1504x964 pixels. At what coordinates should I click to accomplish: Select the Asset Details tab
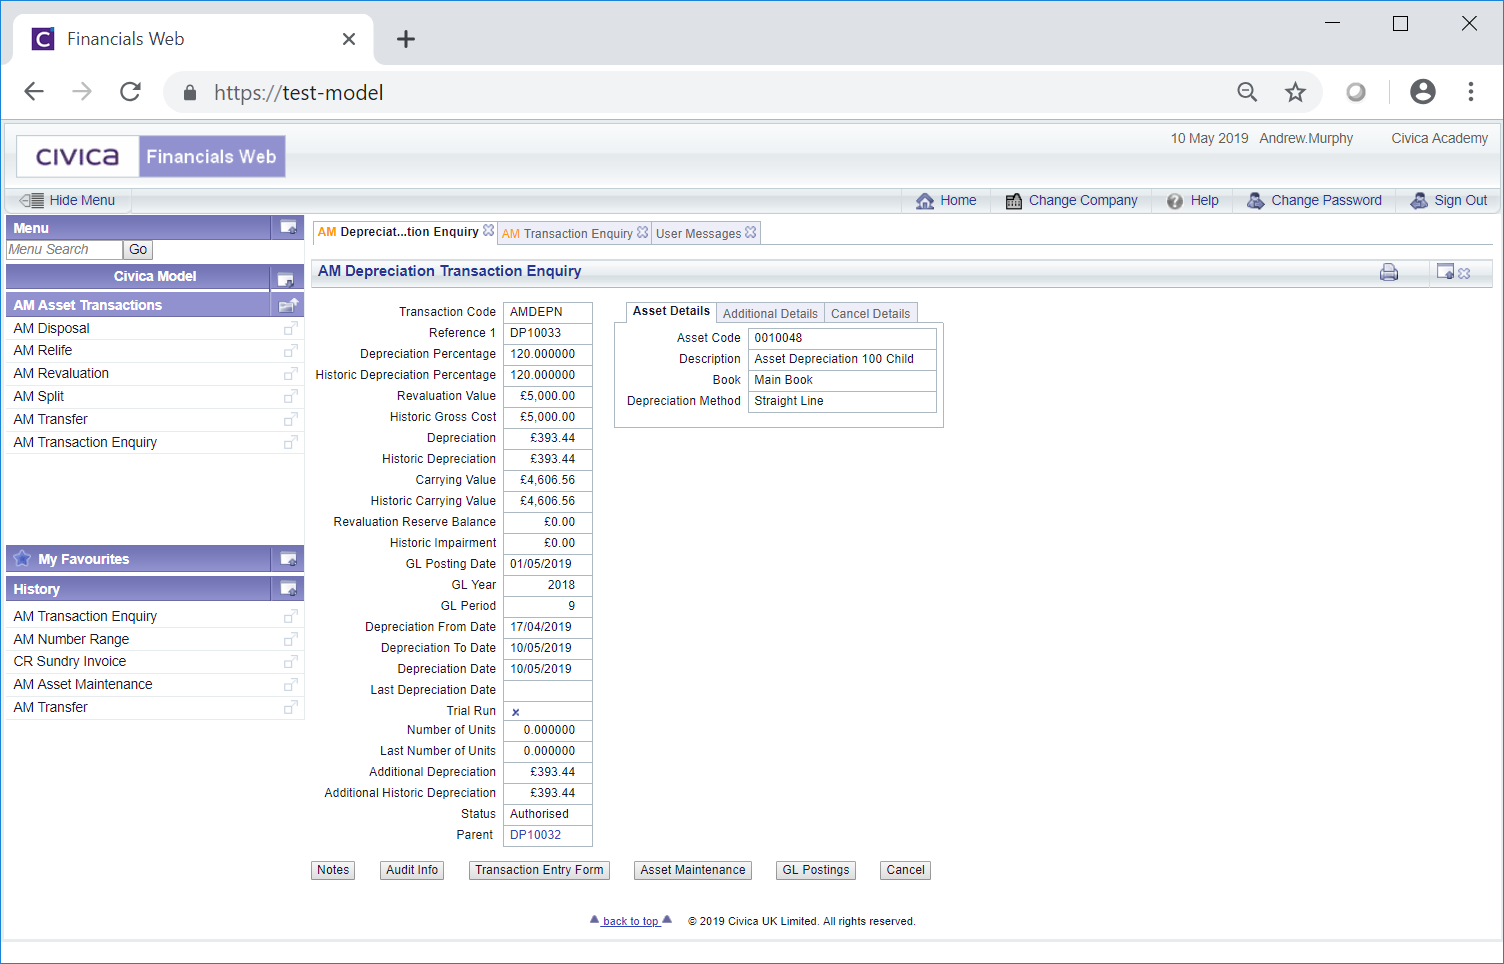coord(671,311)
